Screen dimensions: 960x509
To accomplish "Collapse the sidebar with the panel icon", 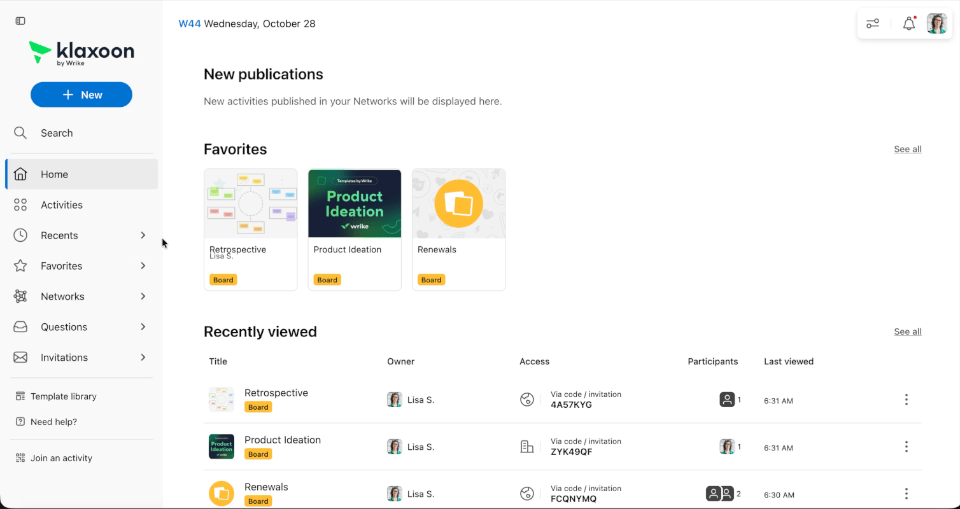I will [x=20, y=21].
